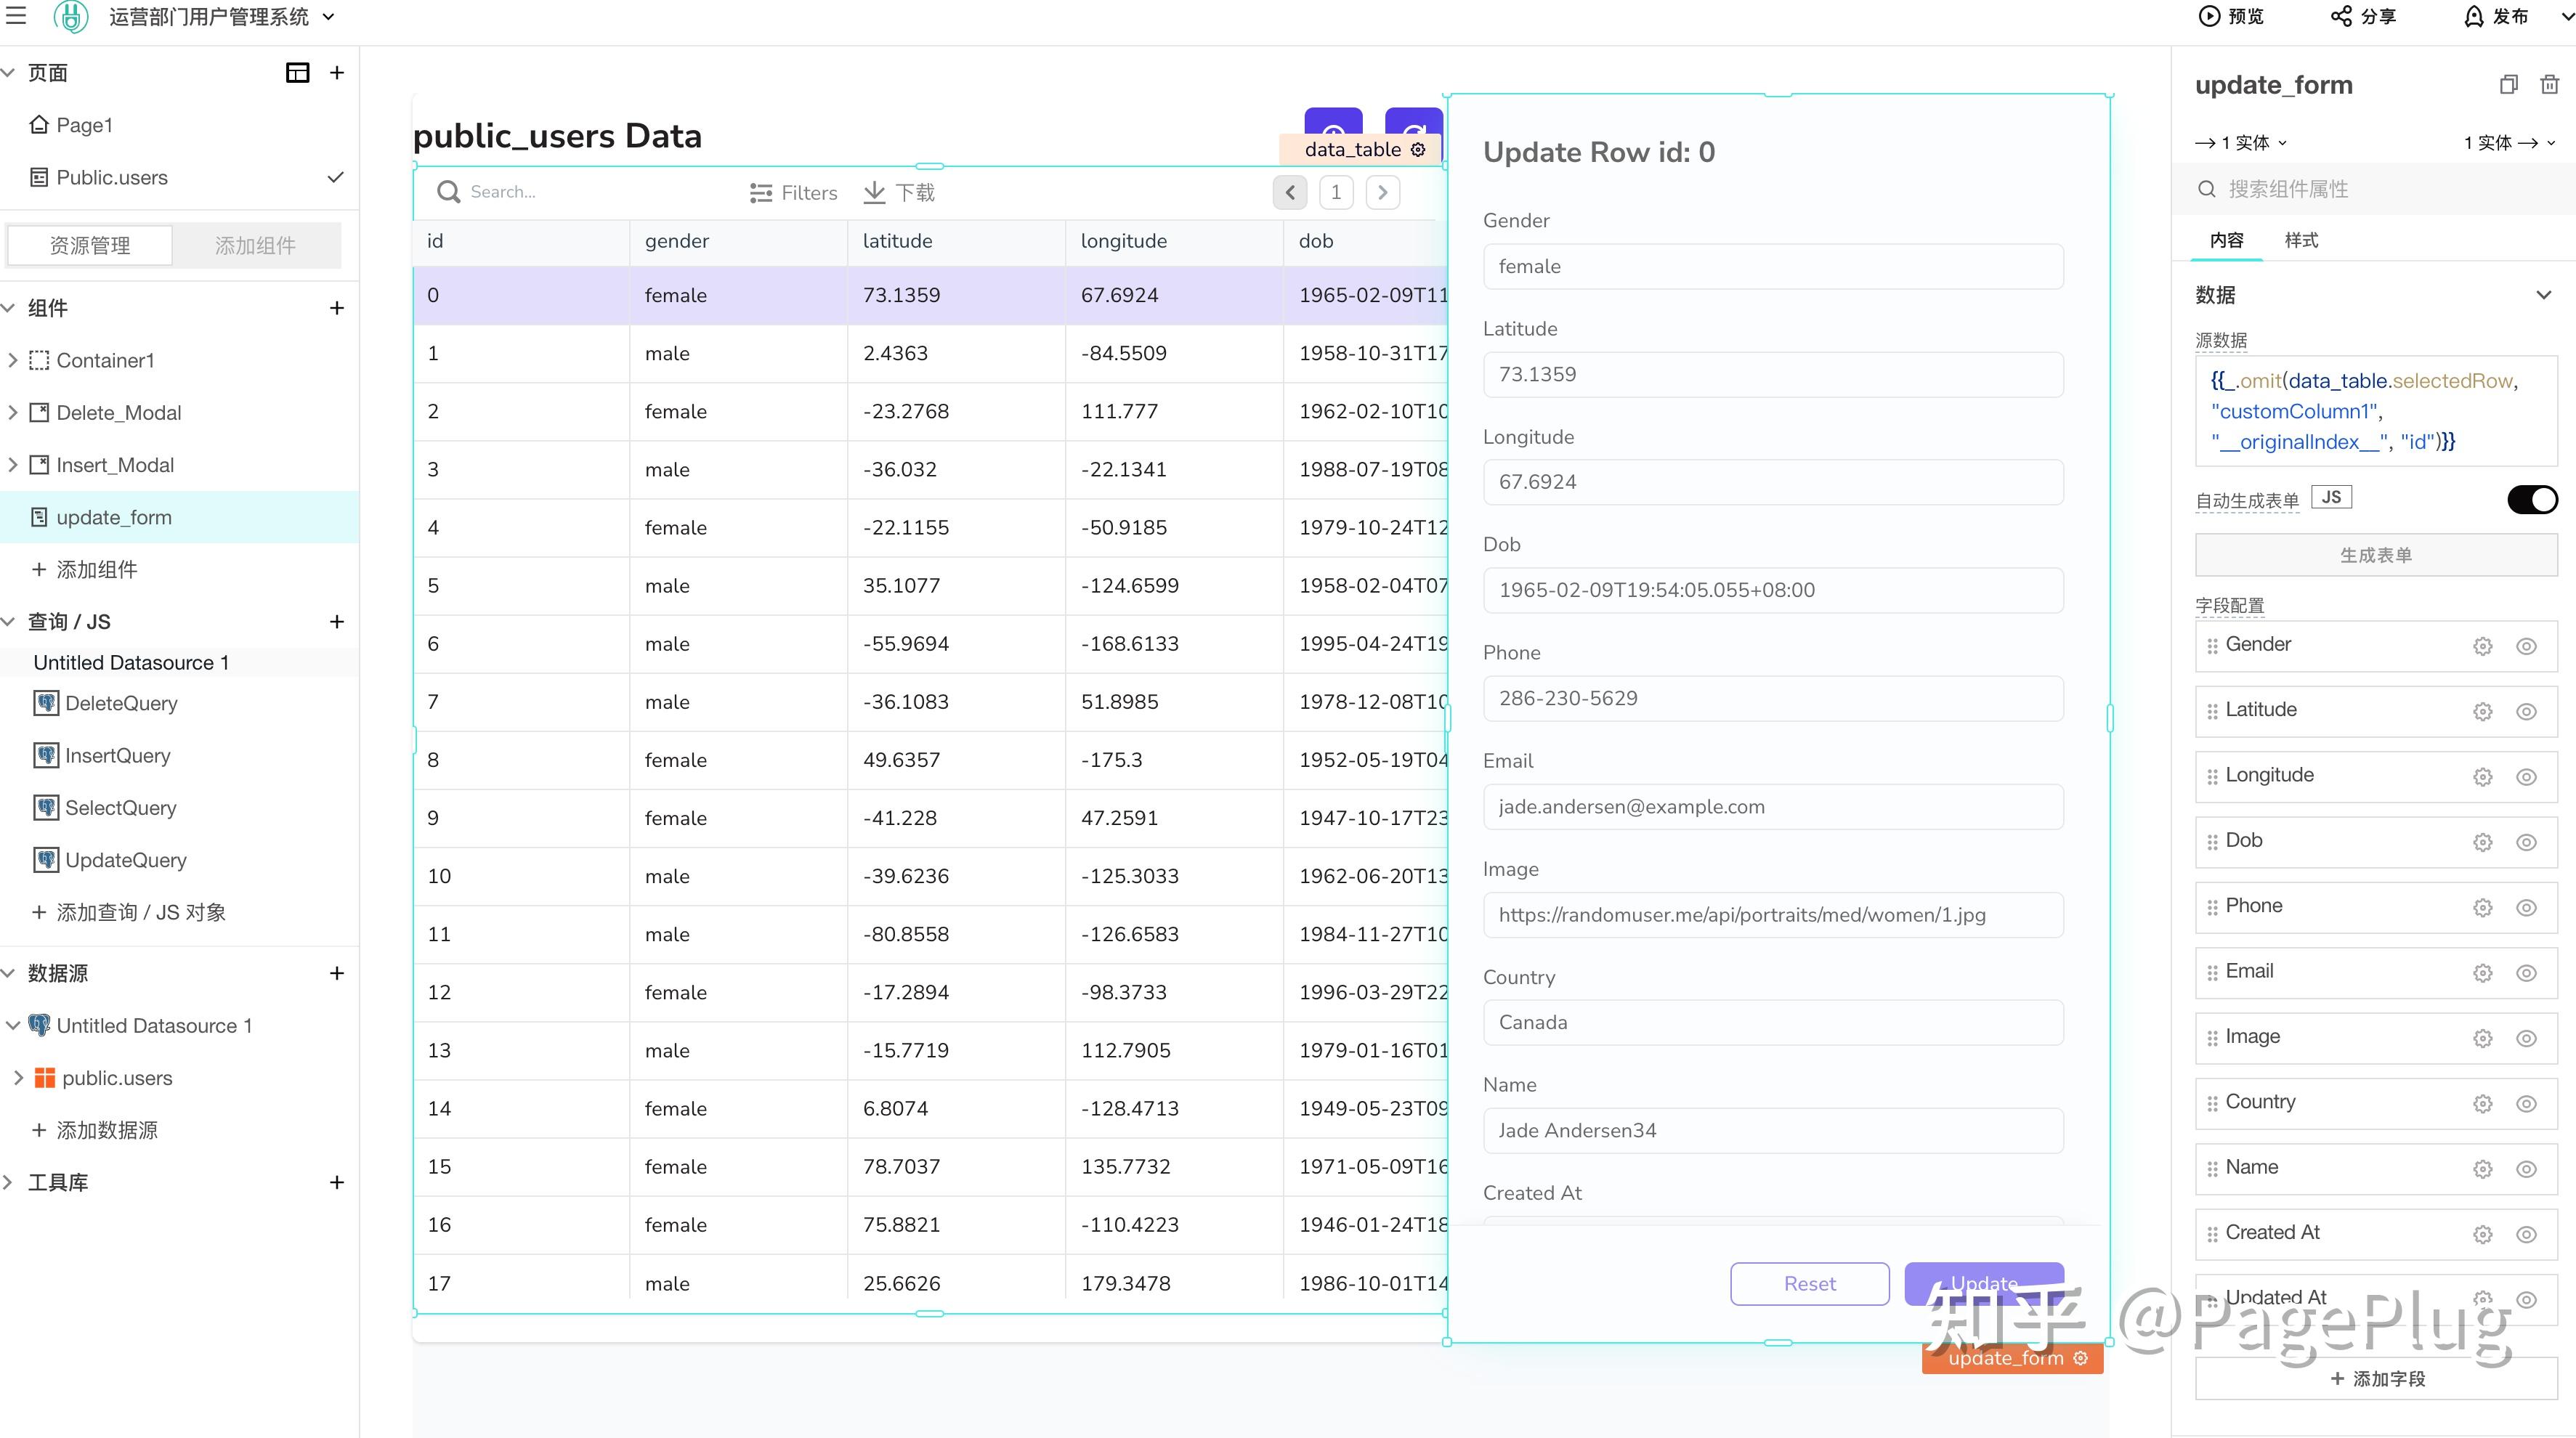Image resolution: width=2576 pixels, height=1438 pixels.
Task: Click the delete trash icon for update_form
Action: coord(2549,85)
